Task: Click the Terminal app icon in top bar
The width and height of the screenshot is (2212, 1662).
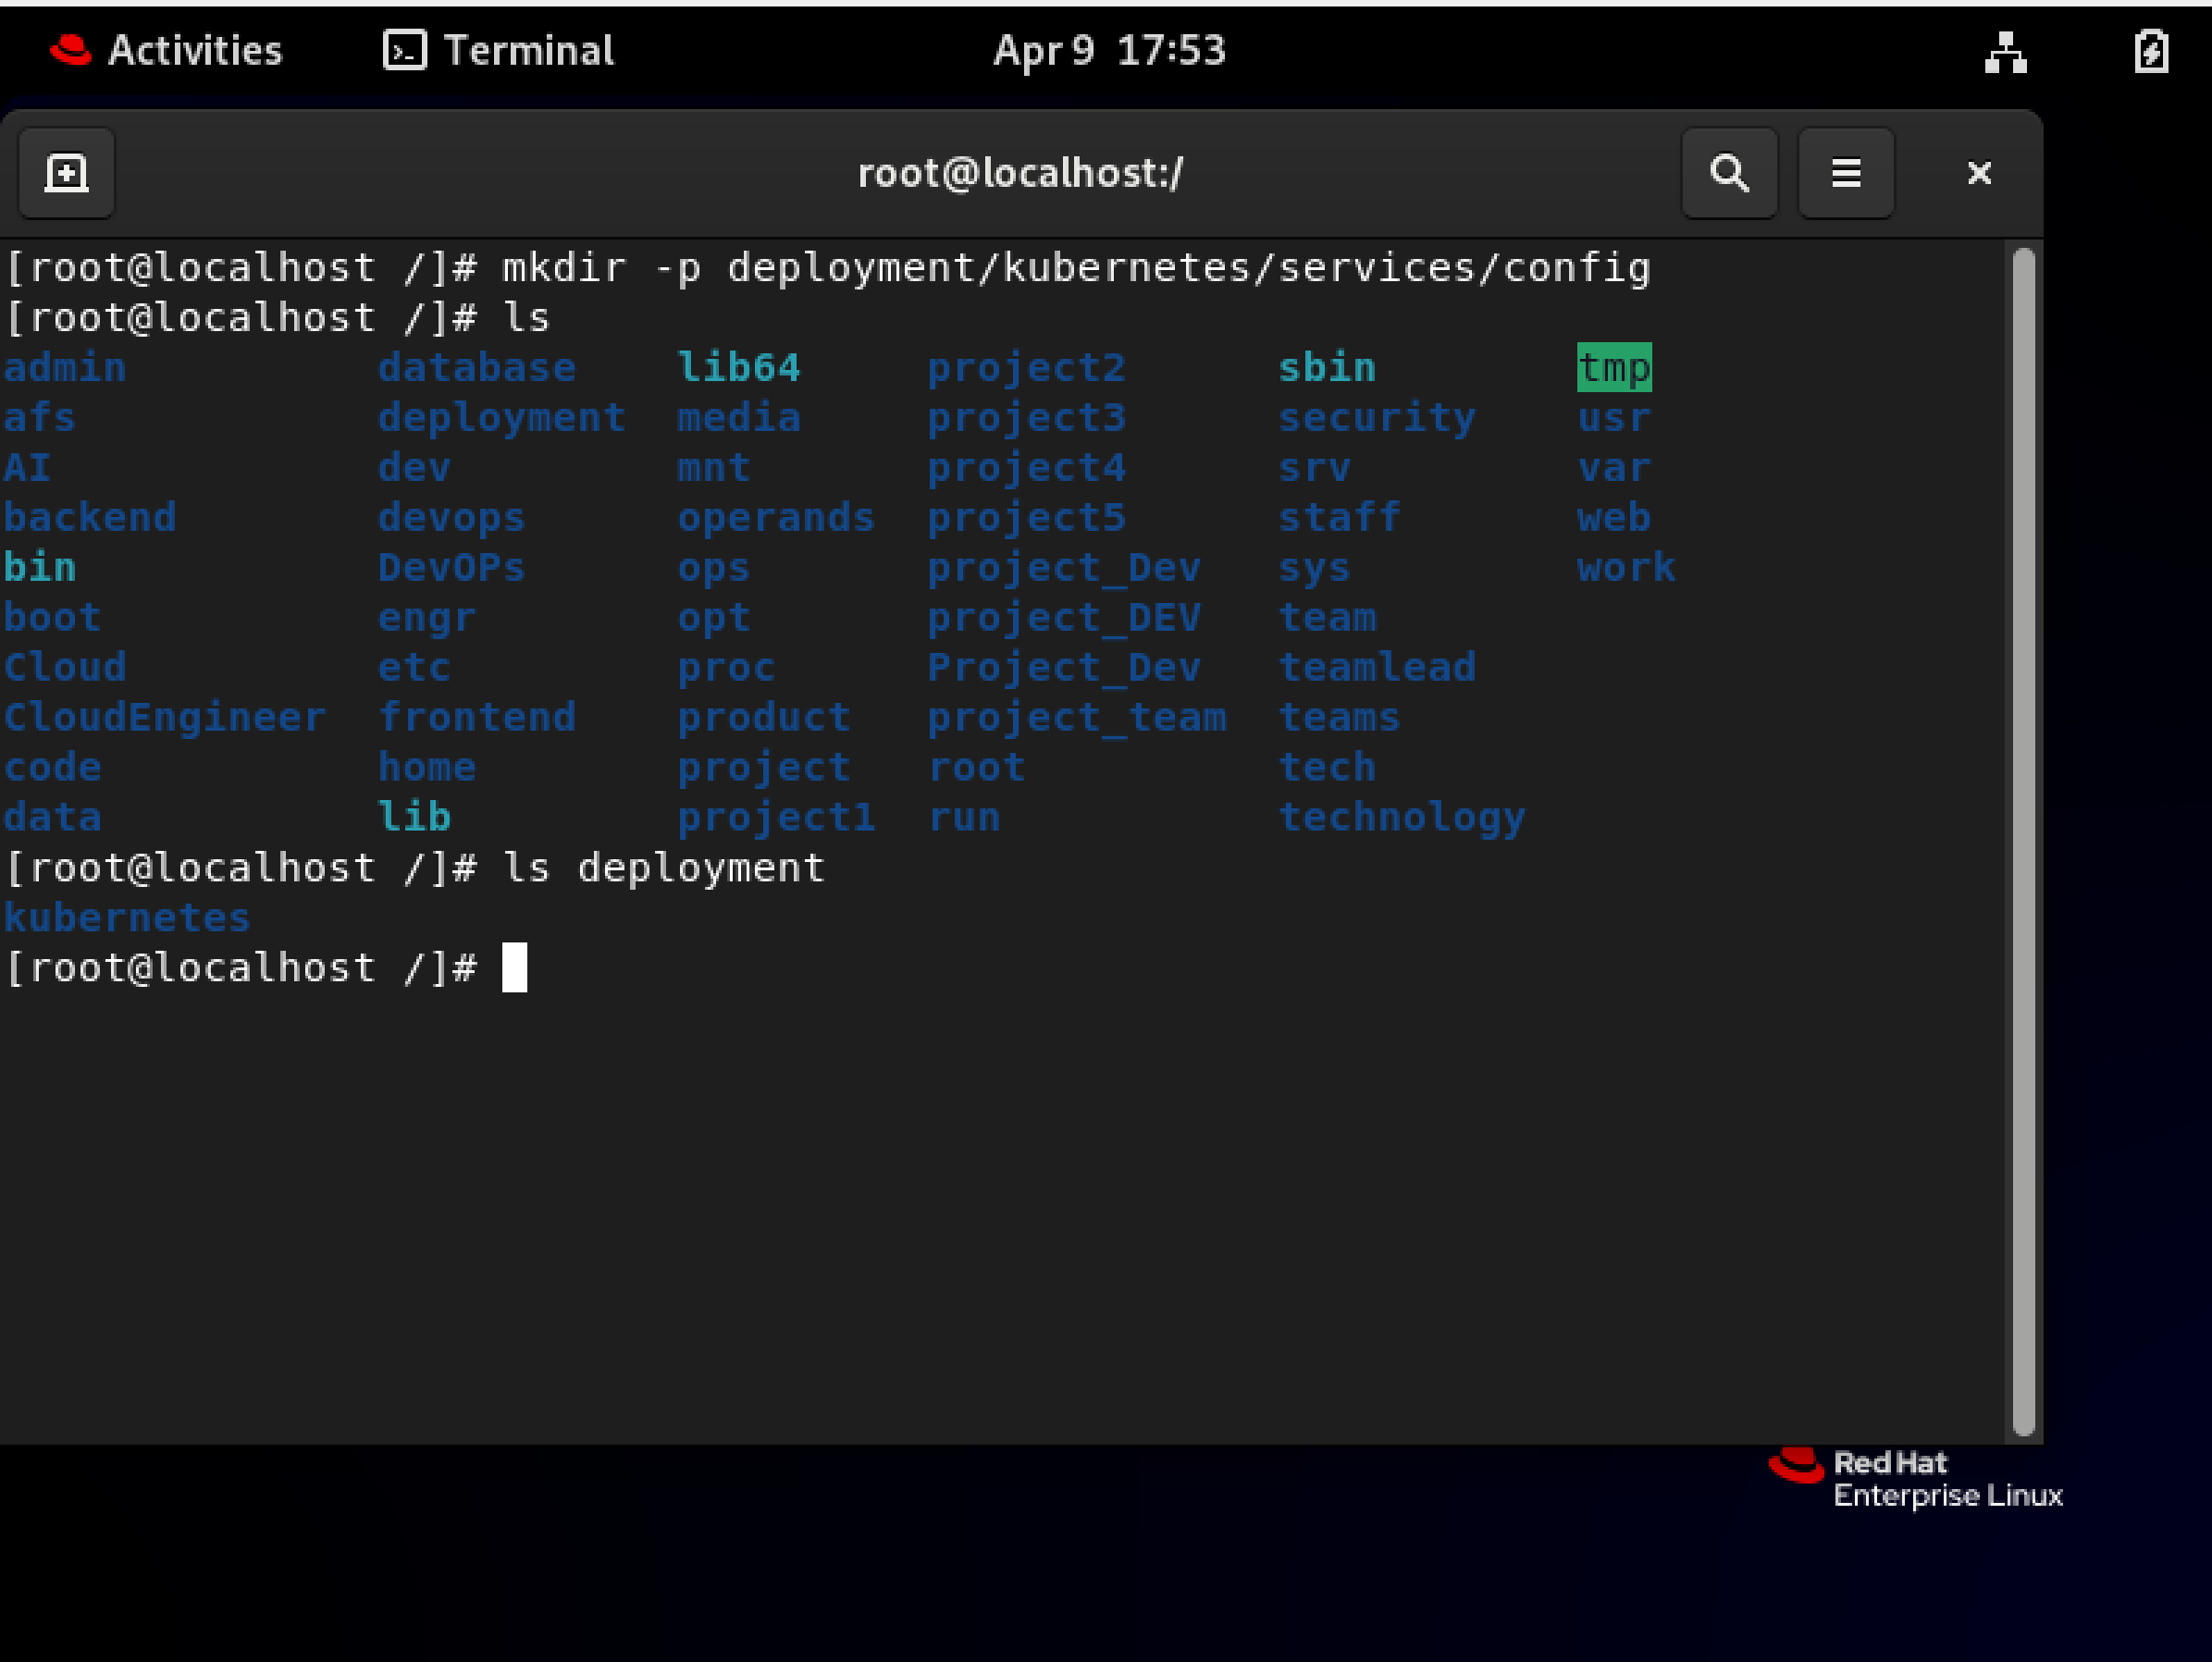Action: [x=404, y=50]
